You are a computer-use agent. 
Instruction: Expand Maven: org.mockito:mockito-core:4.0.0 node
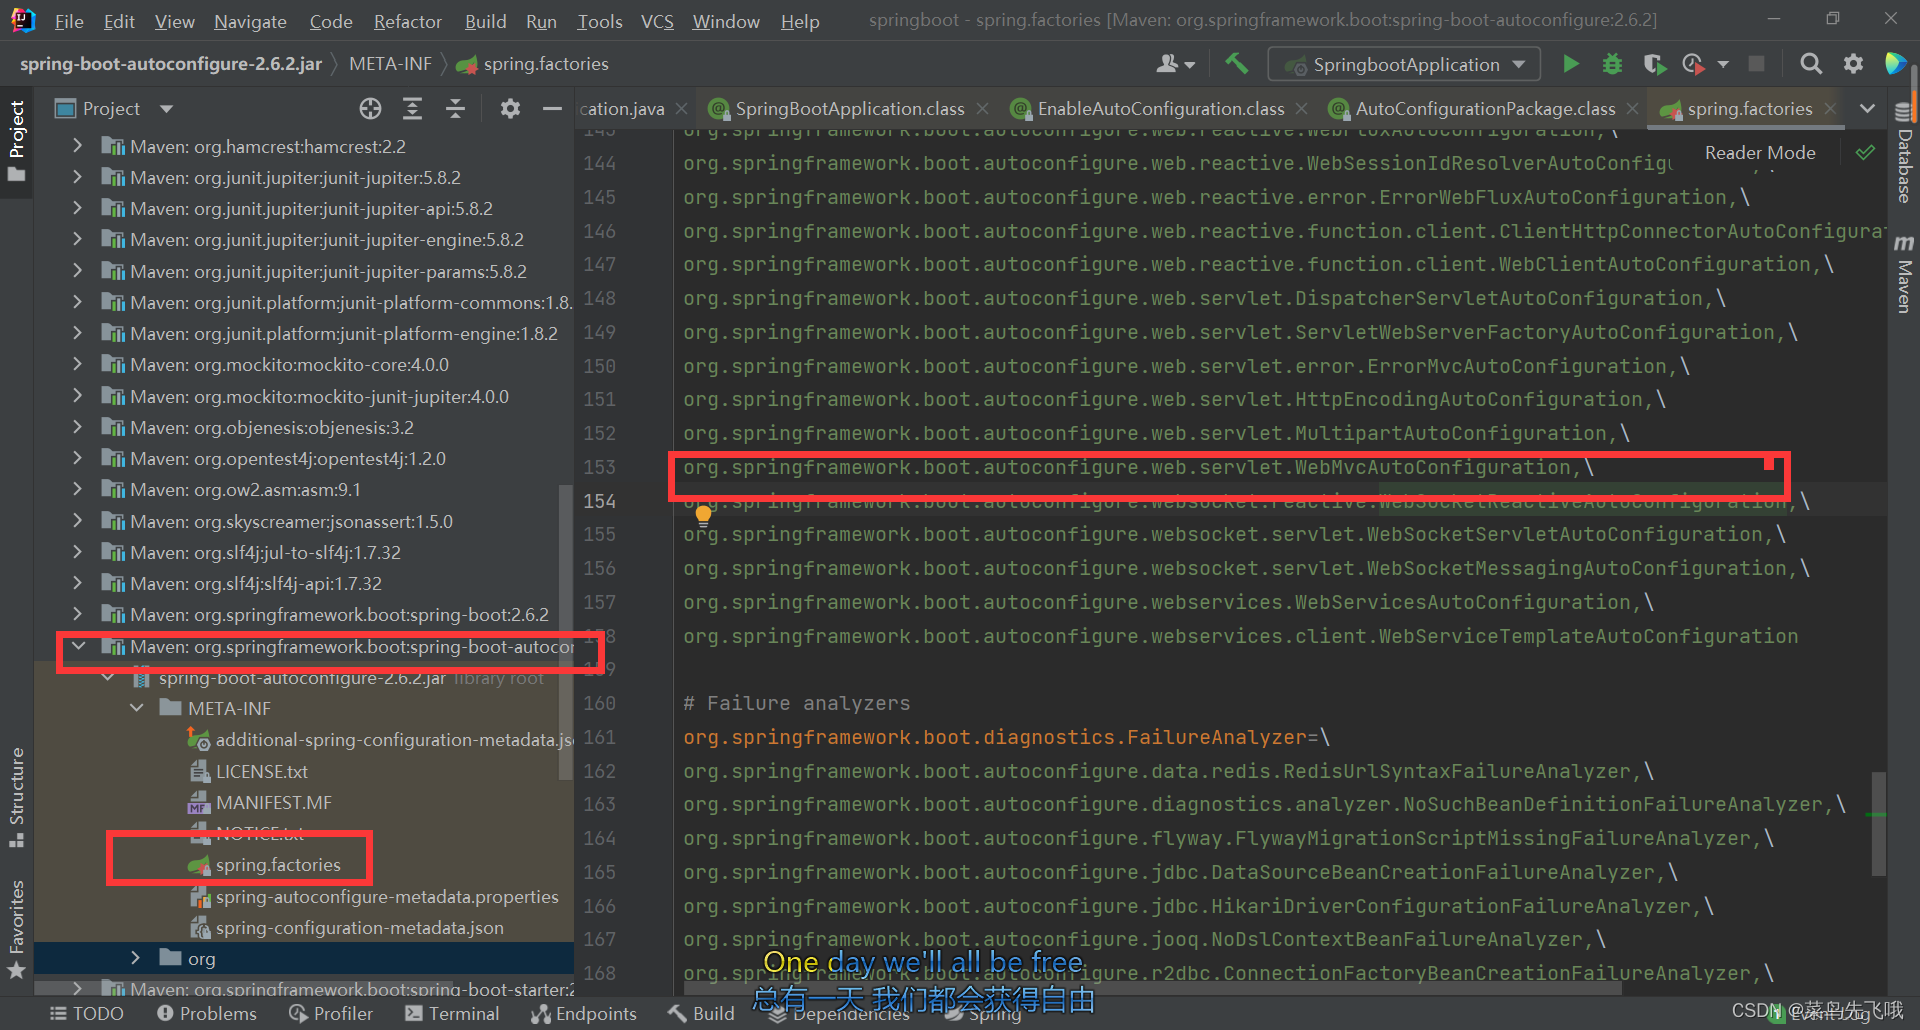(x=77, y=364)
